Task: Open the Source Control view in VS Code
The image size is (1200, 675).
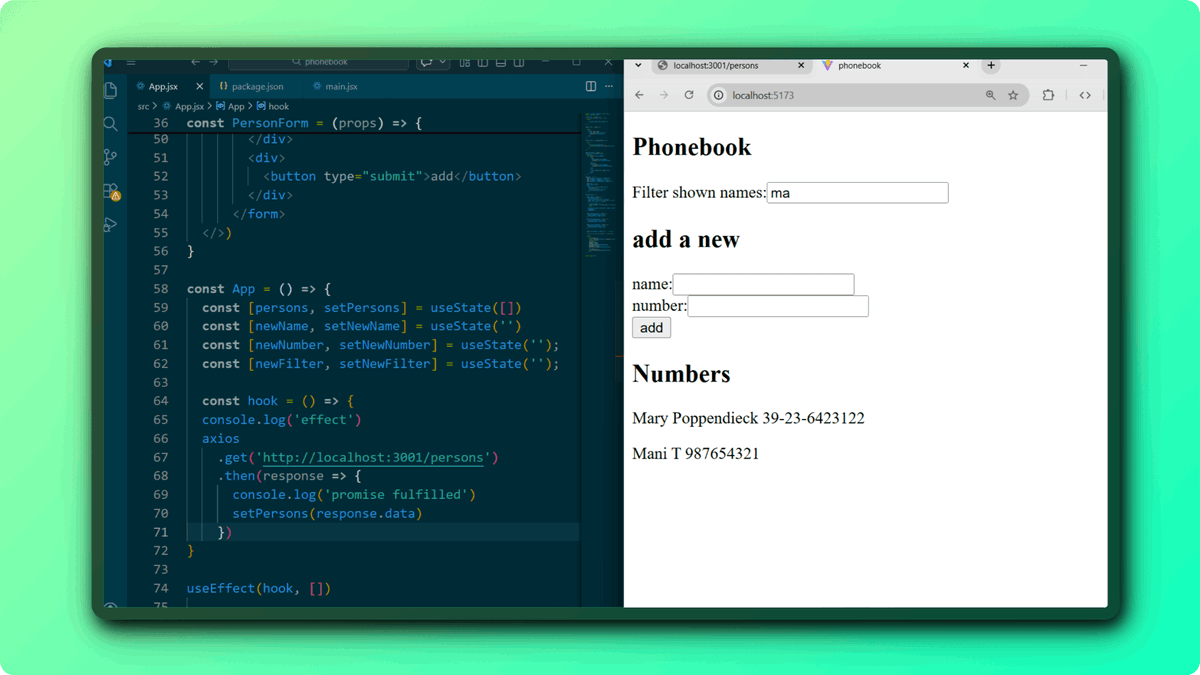Action: pos(110,157)
